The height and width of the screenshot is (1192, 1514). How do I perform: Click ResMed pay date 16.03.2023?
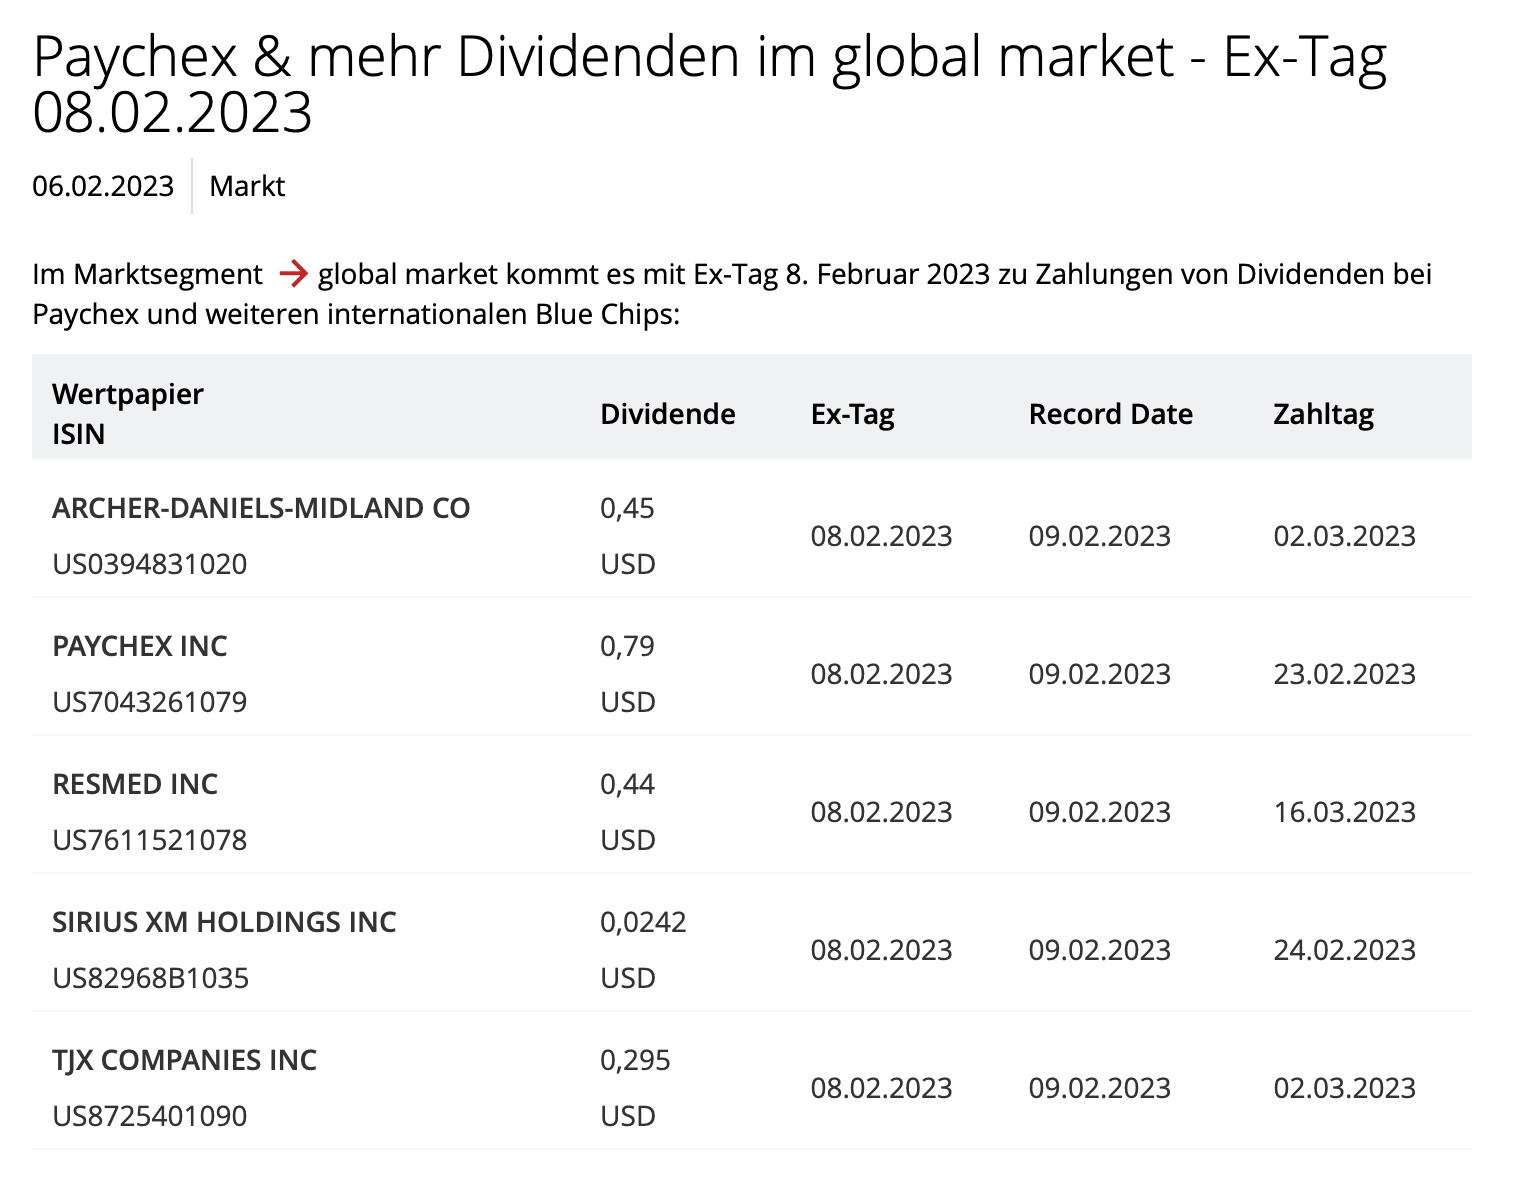[1344, 812]
